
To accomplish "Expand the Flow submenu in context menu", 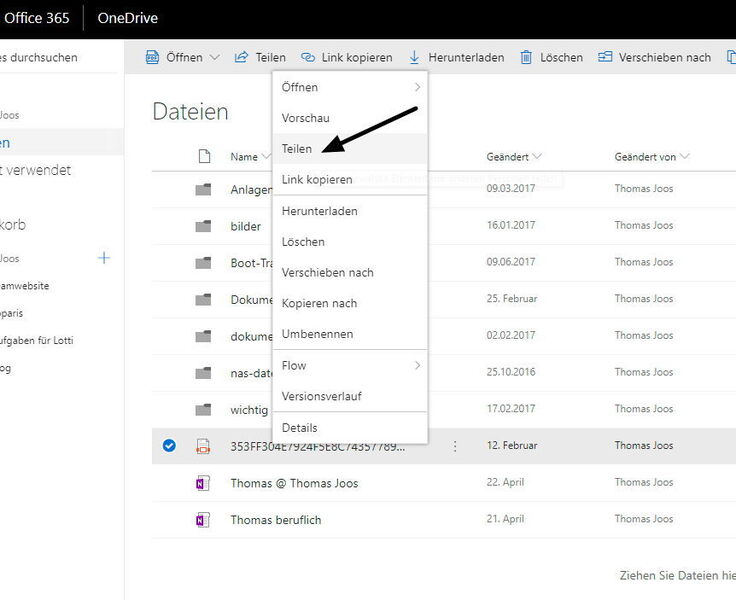I will click(417, 366).
